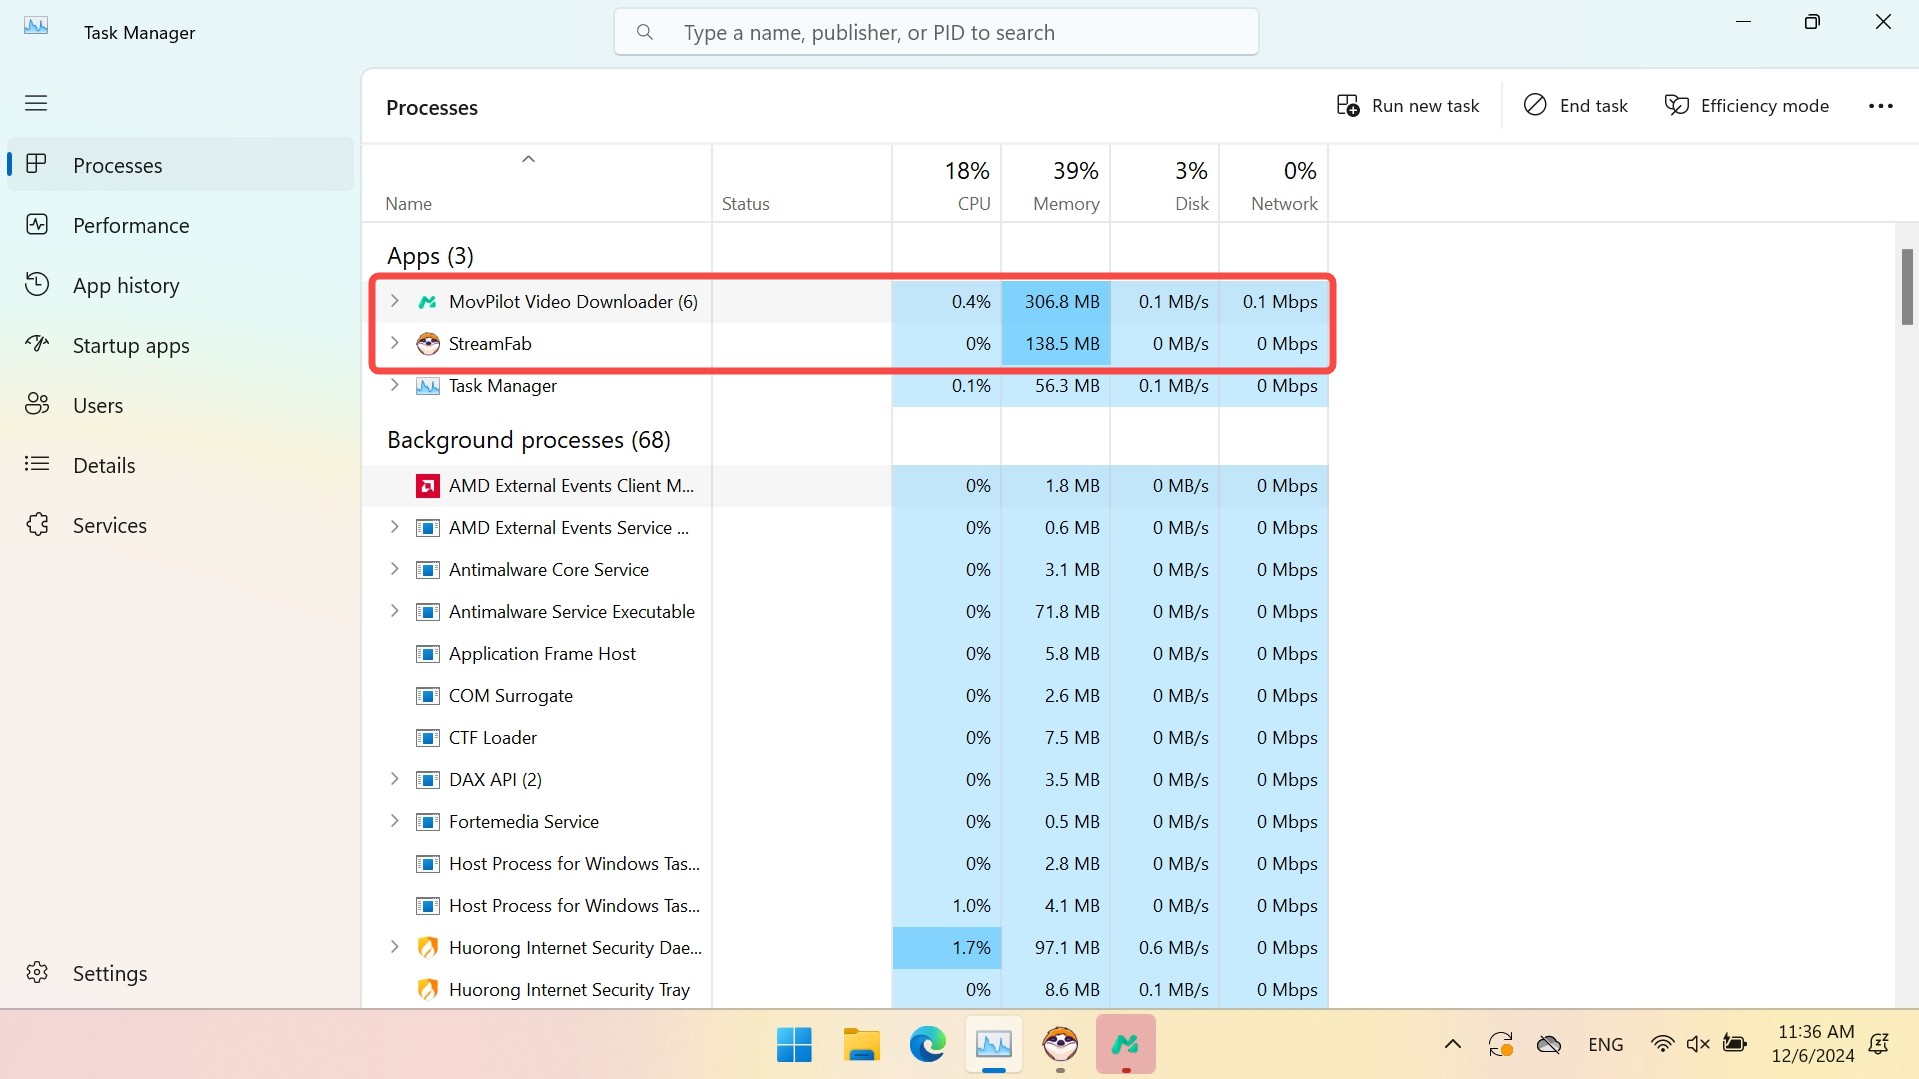Select the StreamFab app icon
This screenshot has height=1079, width=1919.
click(x=428, y=343)
